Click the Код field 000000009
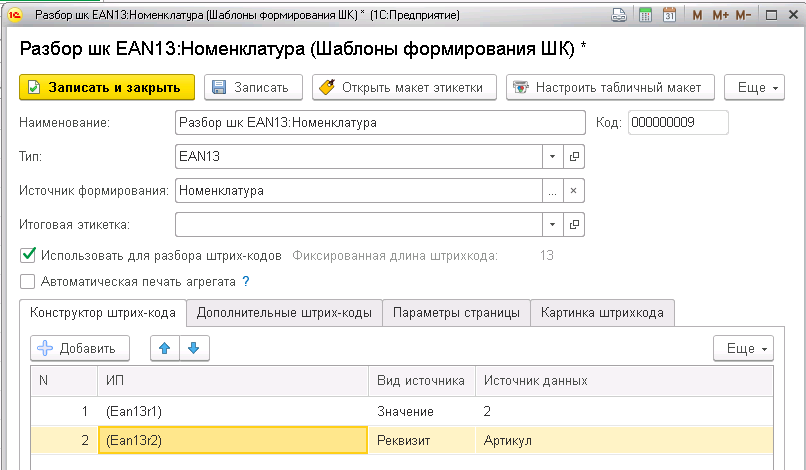 [x=678, y=122]
